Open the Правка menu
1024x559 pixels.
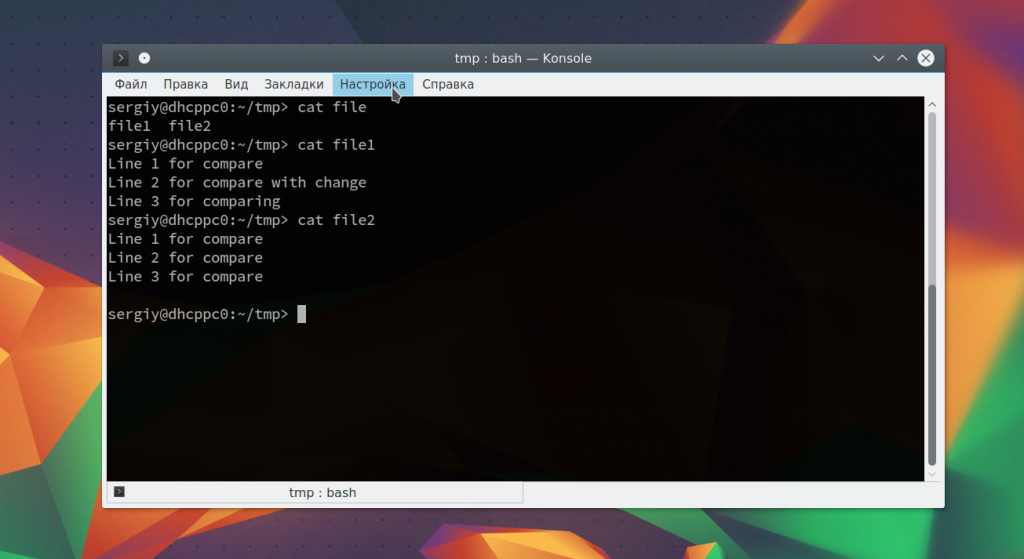coord(185,84)
